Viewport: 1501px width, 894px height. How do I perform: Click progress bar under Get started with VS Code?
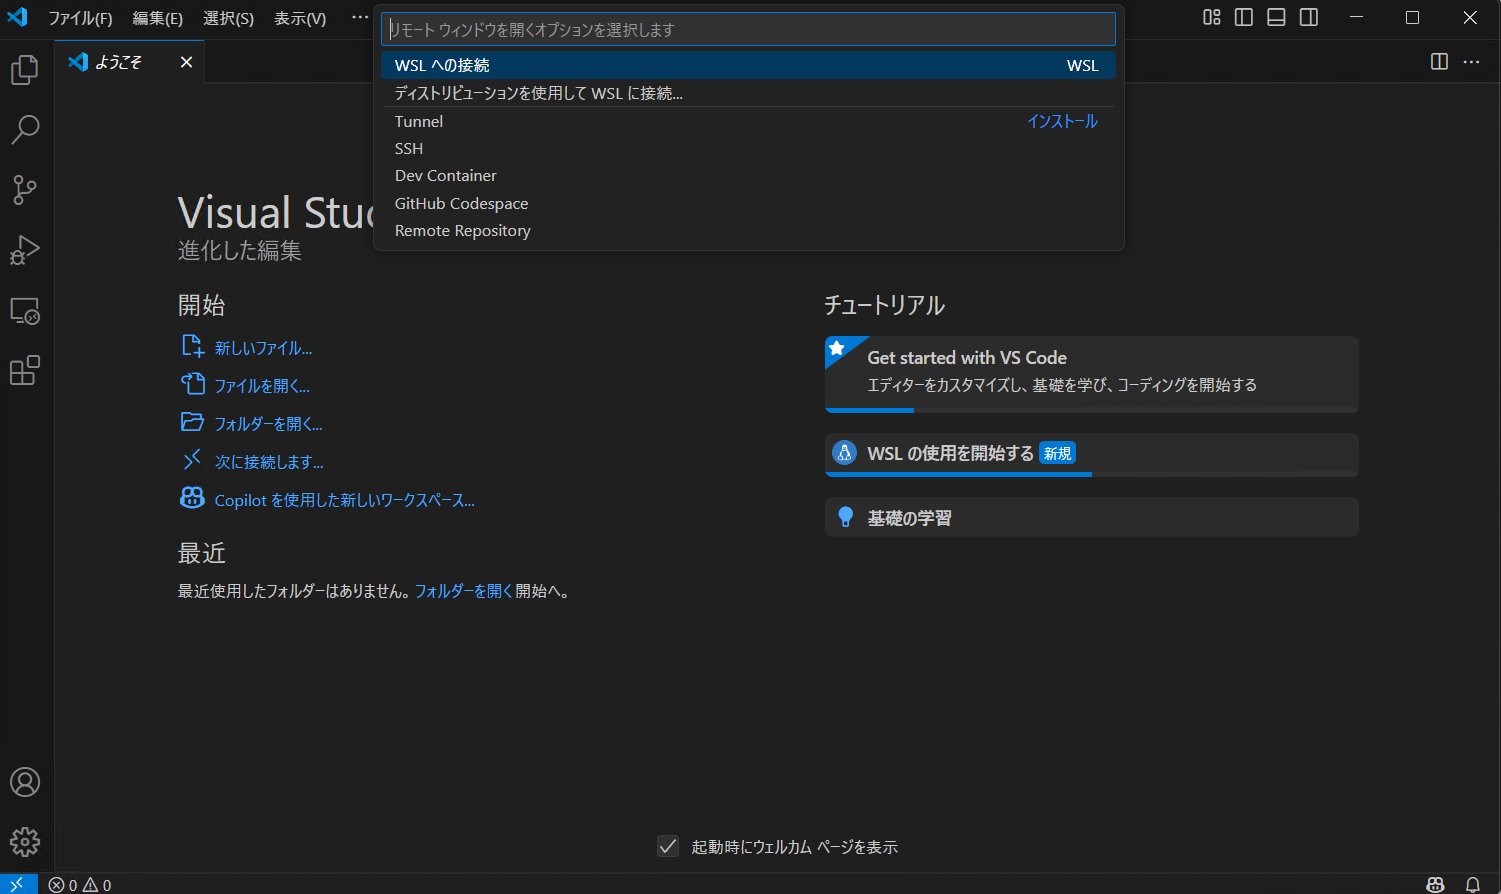[1091, 410]
